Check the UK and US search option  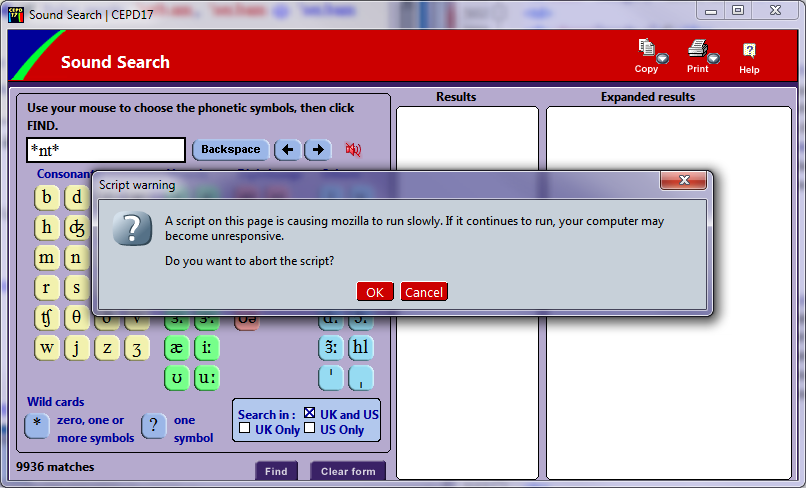(310, 413)
